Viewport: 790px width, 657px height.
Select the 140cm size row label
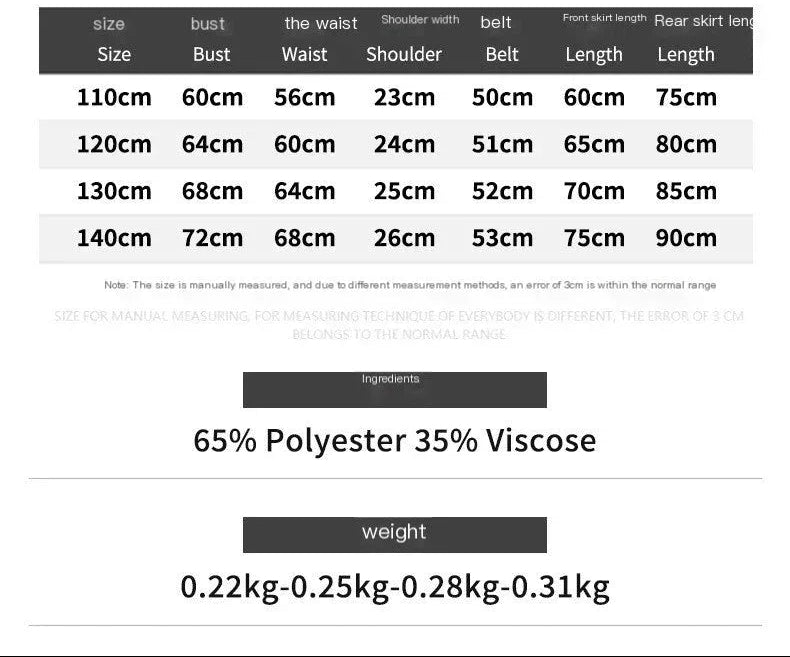(x=114, y=238)
